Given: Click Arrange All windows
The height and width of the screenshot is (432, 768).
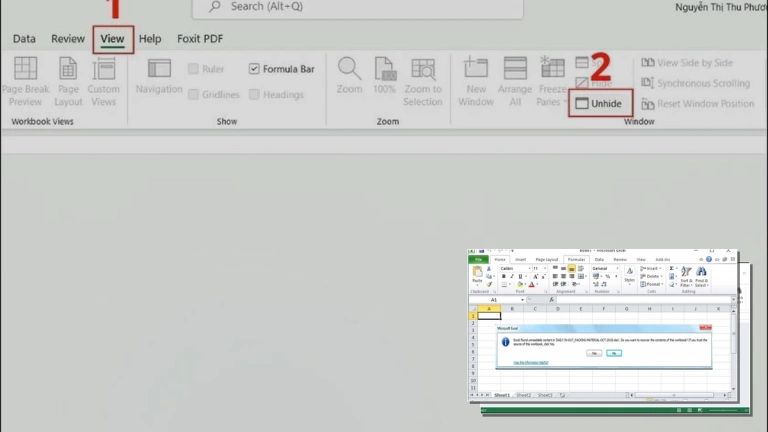Looking at the screenshot, I should coord(515,82).
